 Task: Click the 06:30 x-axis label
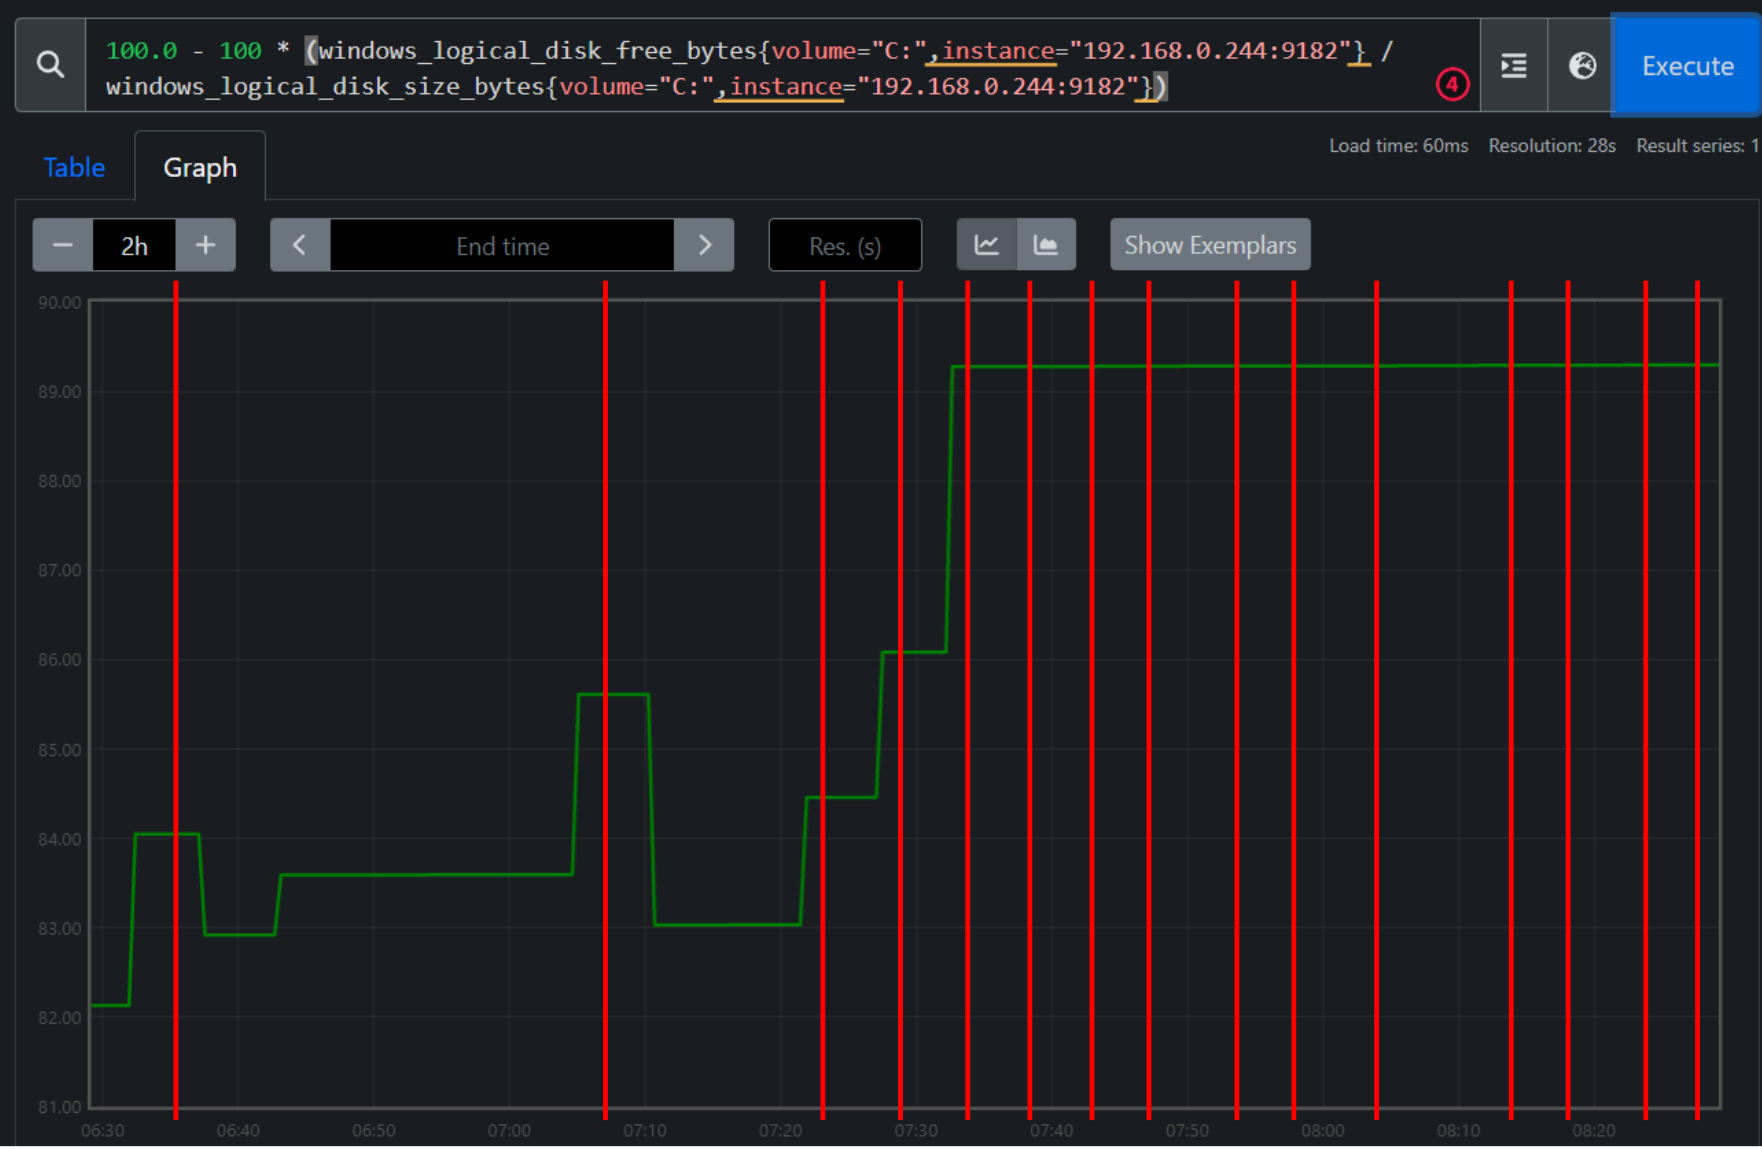[x=103, y=1131]
